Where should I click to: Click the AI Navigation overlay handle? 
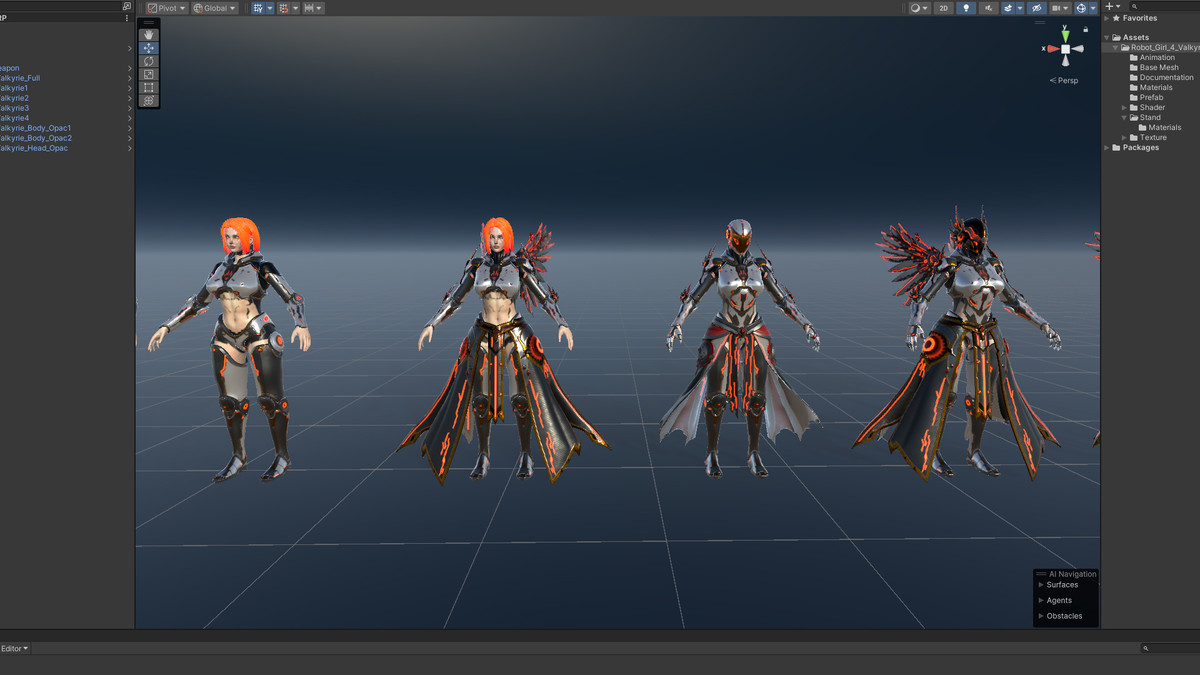(1041, 574)
